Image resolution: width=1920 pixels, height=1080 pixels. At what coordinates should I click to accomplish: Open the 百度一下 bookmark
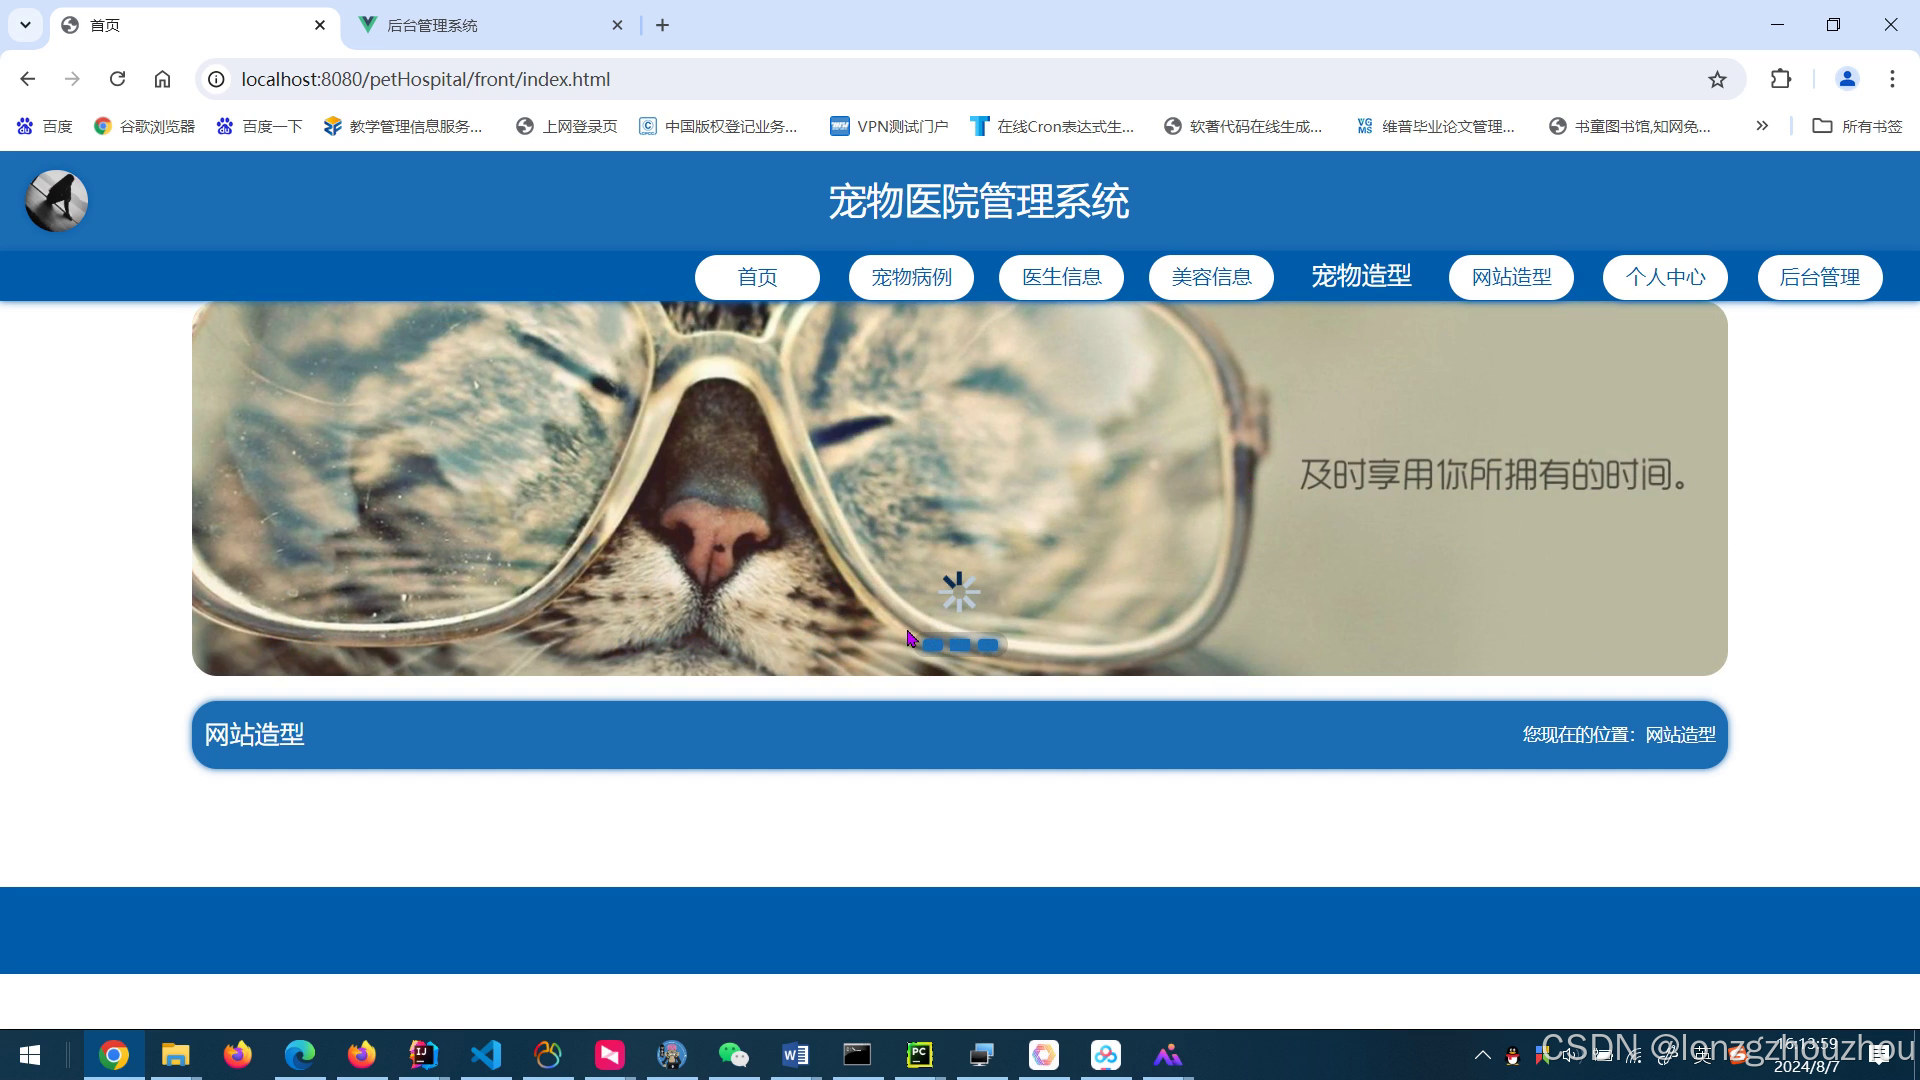click(260, 126)
